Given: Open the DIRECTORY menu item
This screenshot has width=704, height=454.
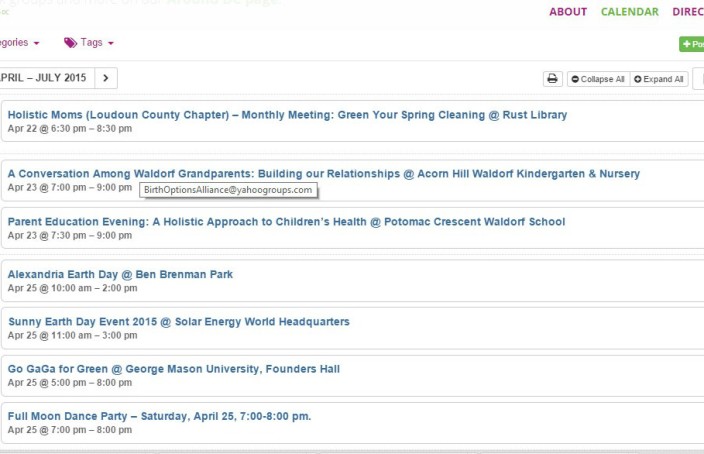Looking at the screenshot, I should click(x=688, y=12).
